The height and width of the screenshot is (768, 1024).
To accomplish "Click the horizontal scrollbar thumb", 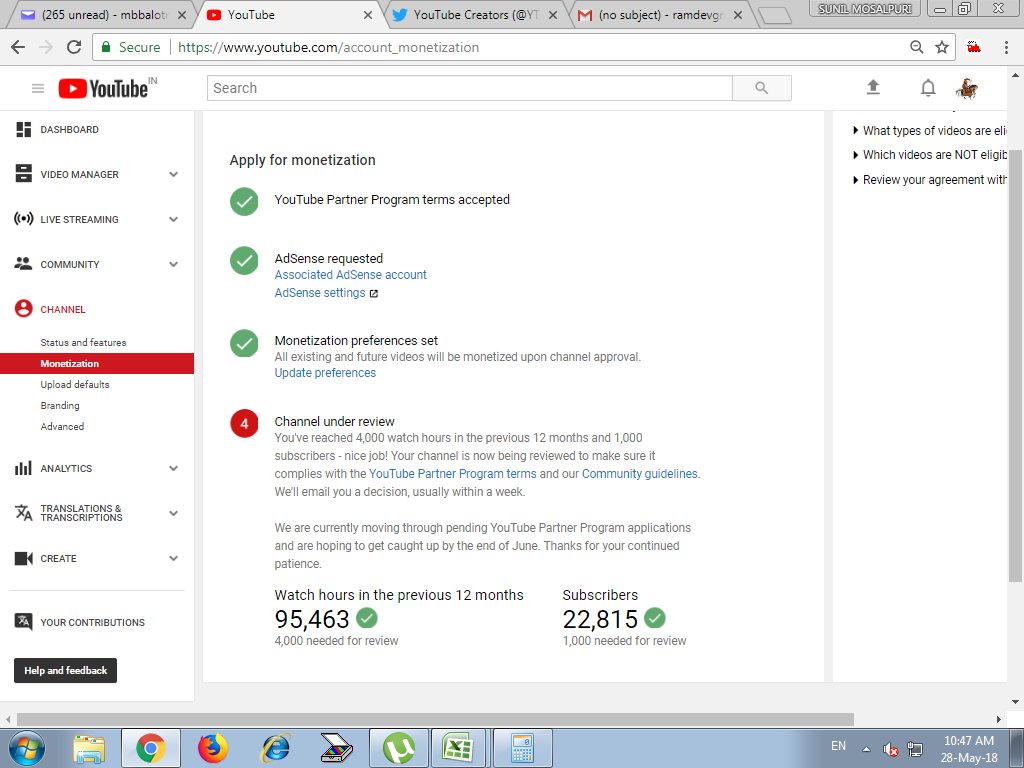I will (x=435, y=719).
